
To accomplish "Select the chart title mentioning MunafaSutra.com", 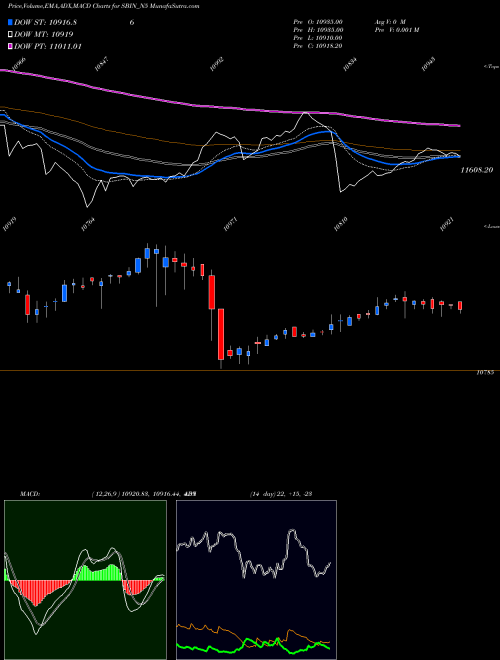I will [104, 6].
